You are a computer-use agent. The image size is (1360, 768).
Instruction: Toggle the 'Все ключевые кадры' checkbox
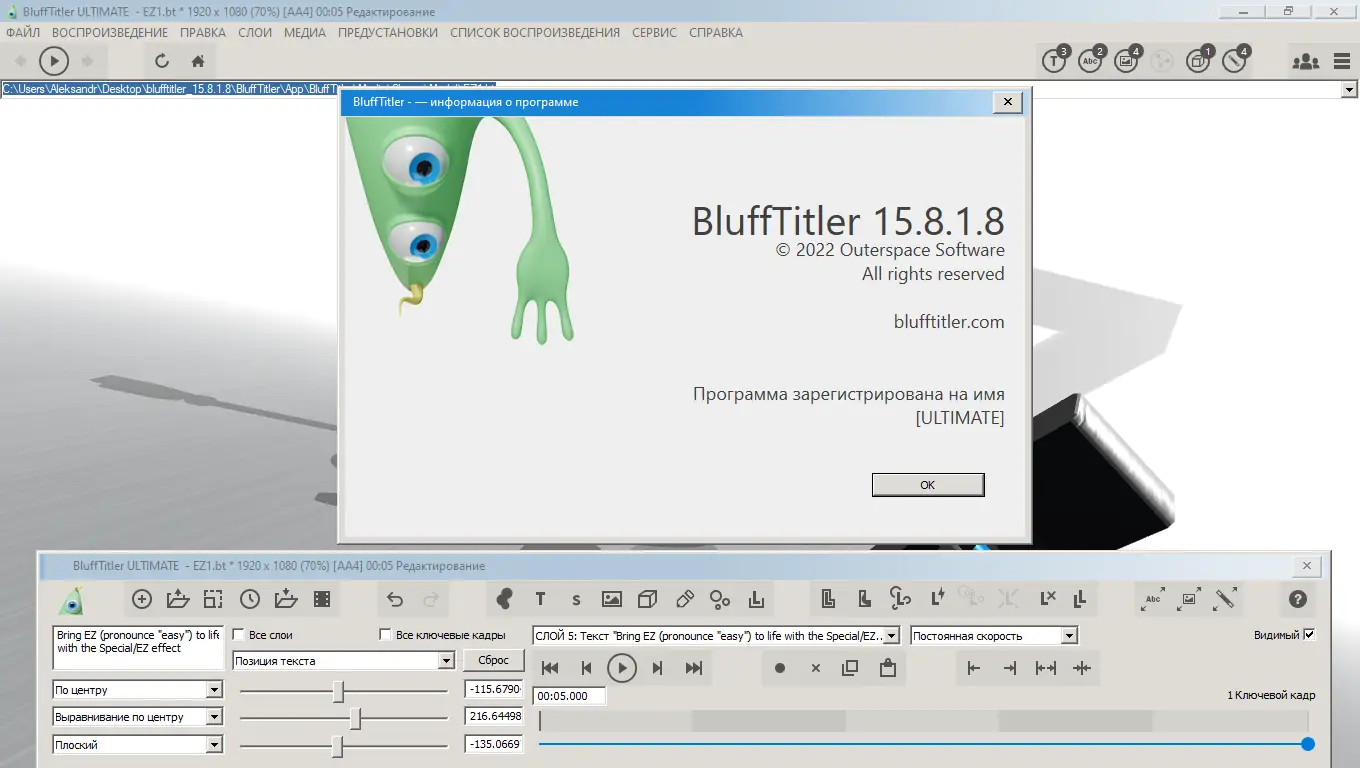point(386,635)
